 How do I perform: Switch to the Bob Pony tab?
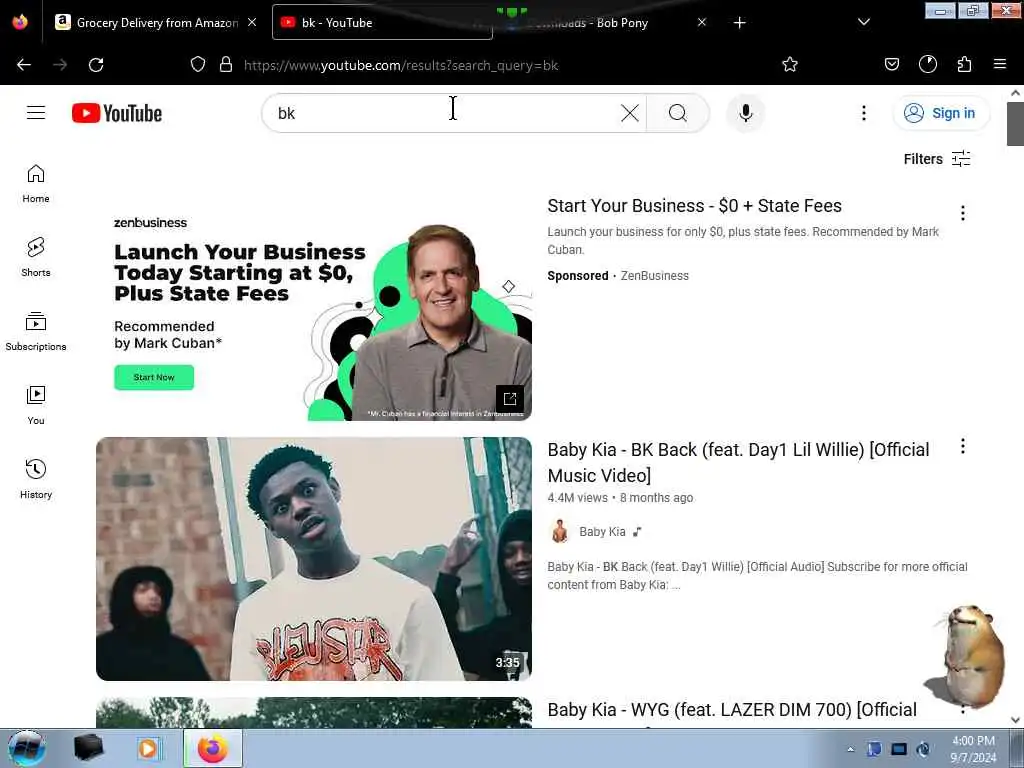604,23
